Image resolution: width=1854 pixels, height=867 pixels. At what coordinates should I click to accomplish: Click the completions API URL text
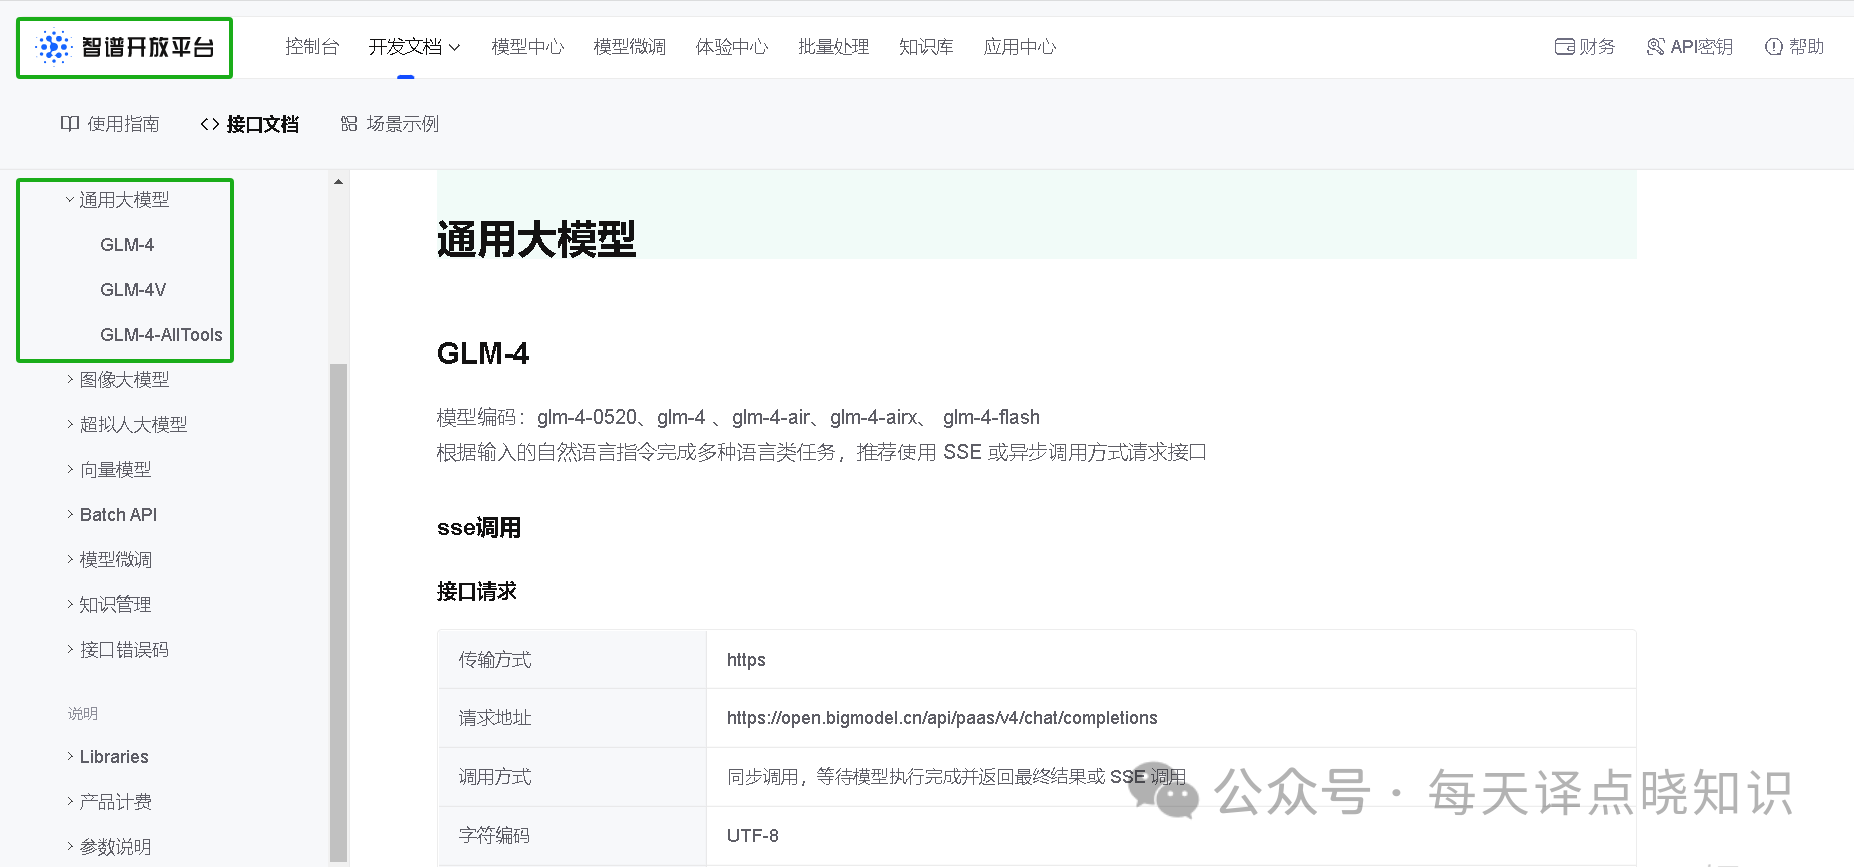pyautogui.click(x=942, y=718)
